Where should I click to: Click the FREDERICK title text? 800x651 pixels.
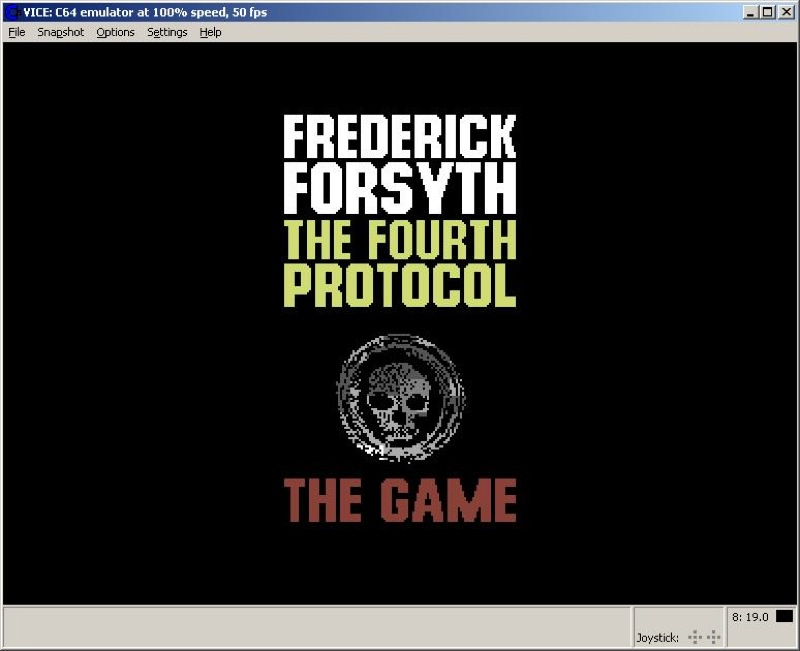pyautogui.click(x=400, y=136)
